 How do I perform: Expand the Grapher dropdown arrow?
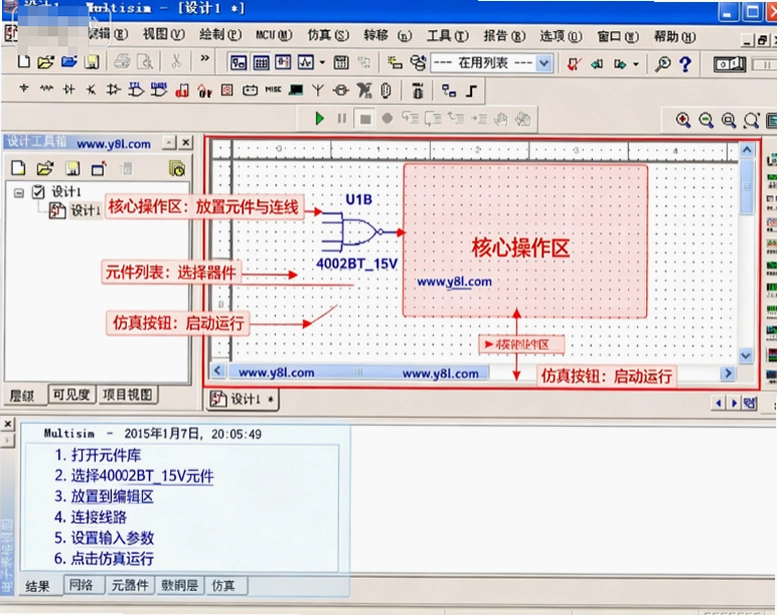click(322, 63)
